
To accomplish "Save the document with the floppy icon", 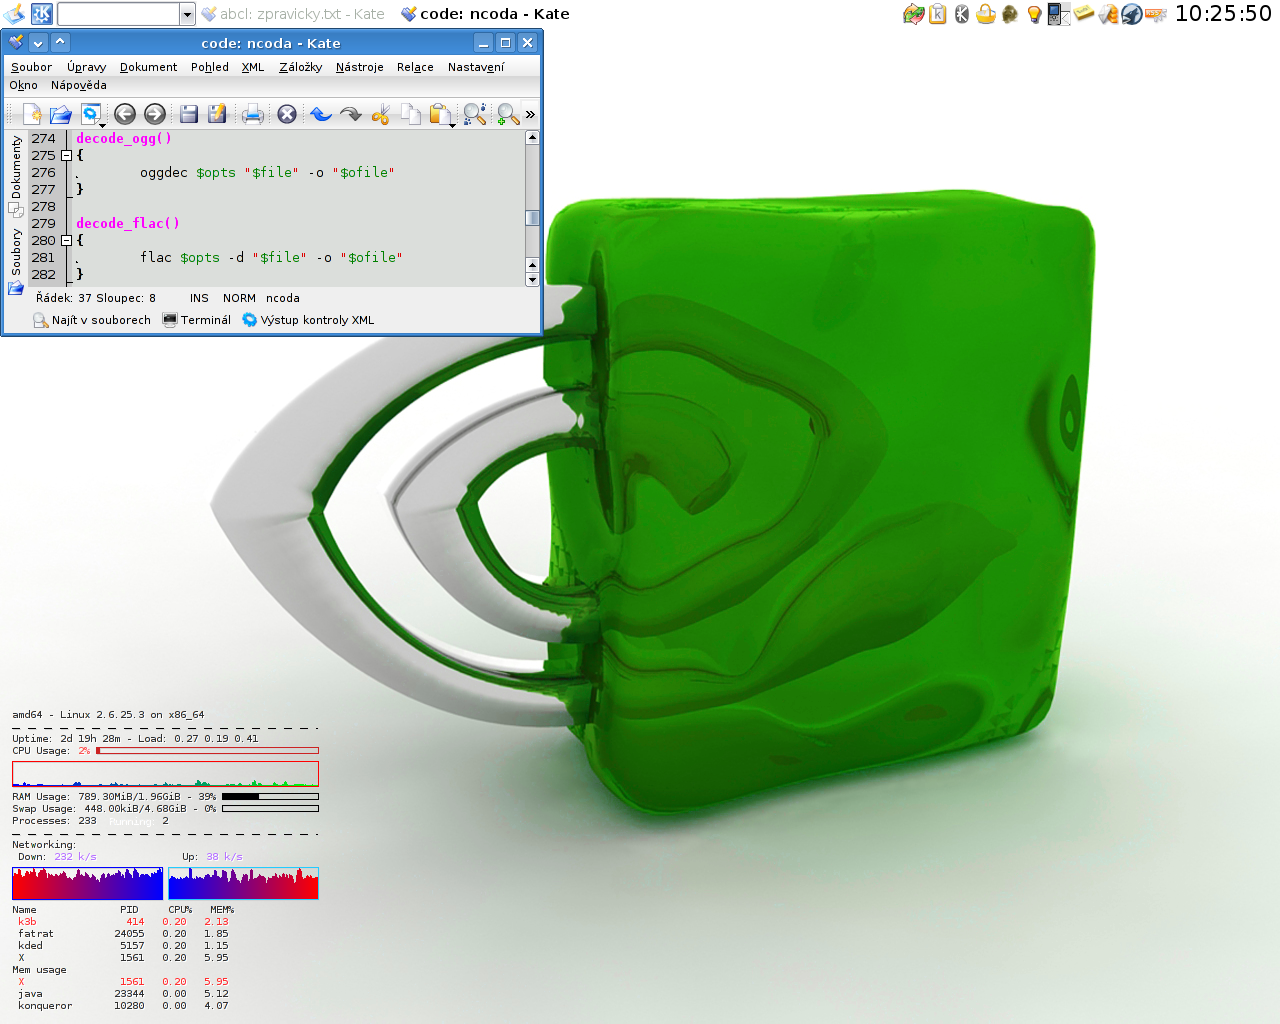I will point(189,114).
